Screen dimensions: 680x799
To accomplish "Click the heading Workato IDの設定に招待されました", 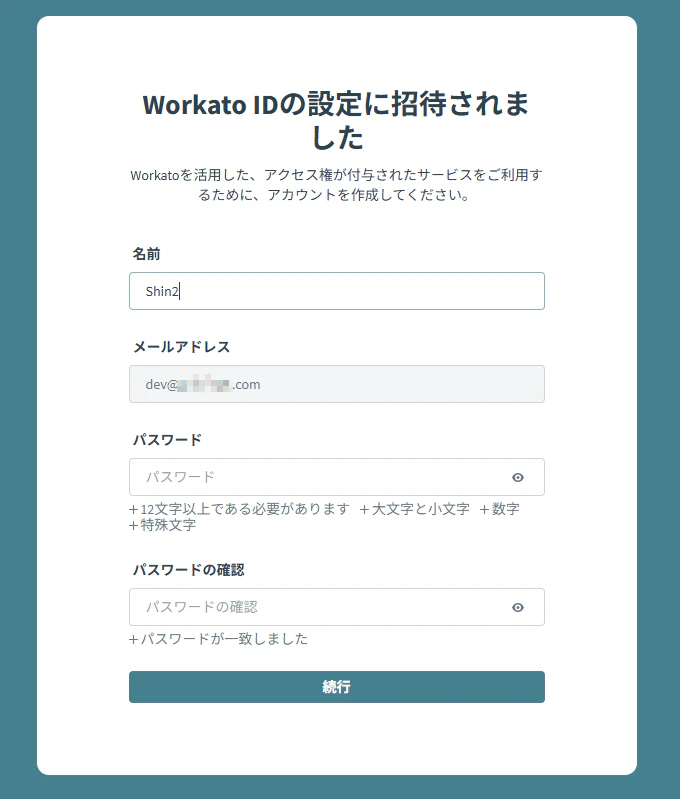I will pyautogui.click(x=336, y=121).
